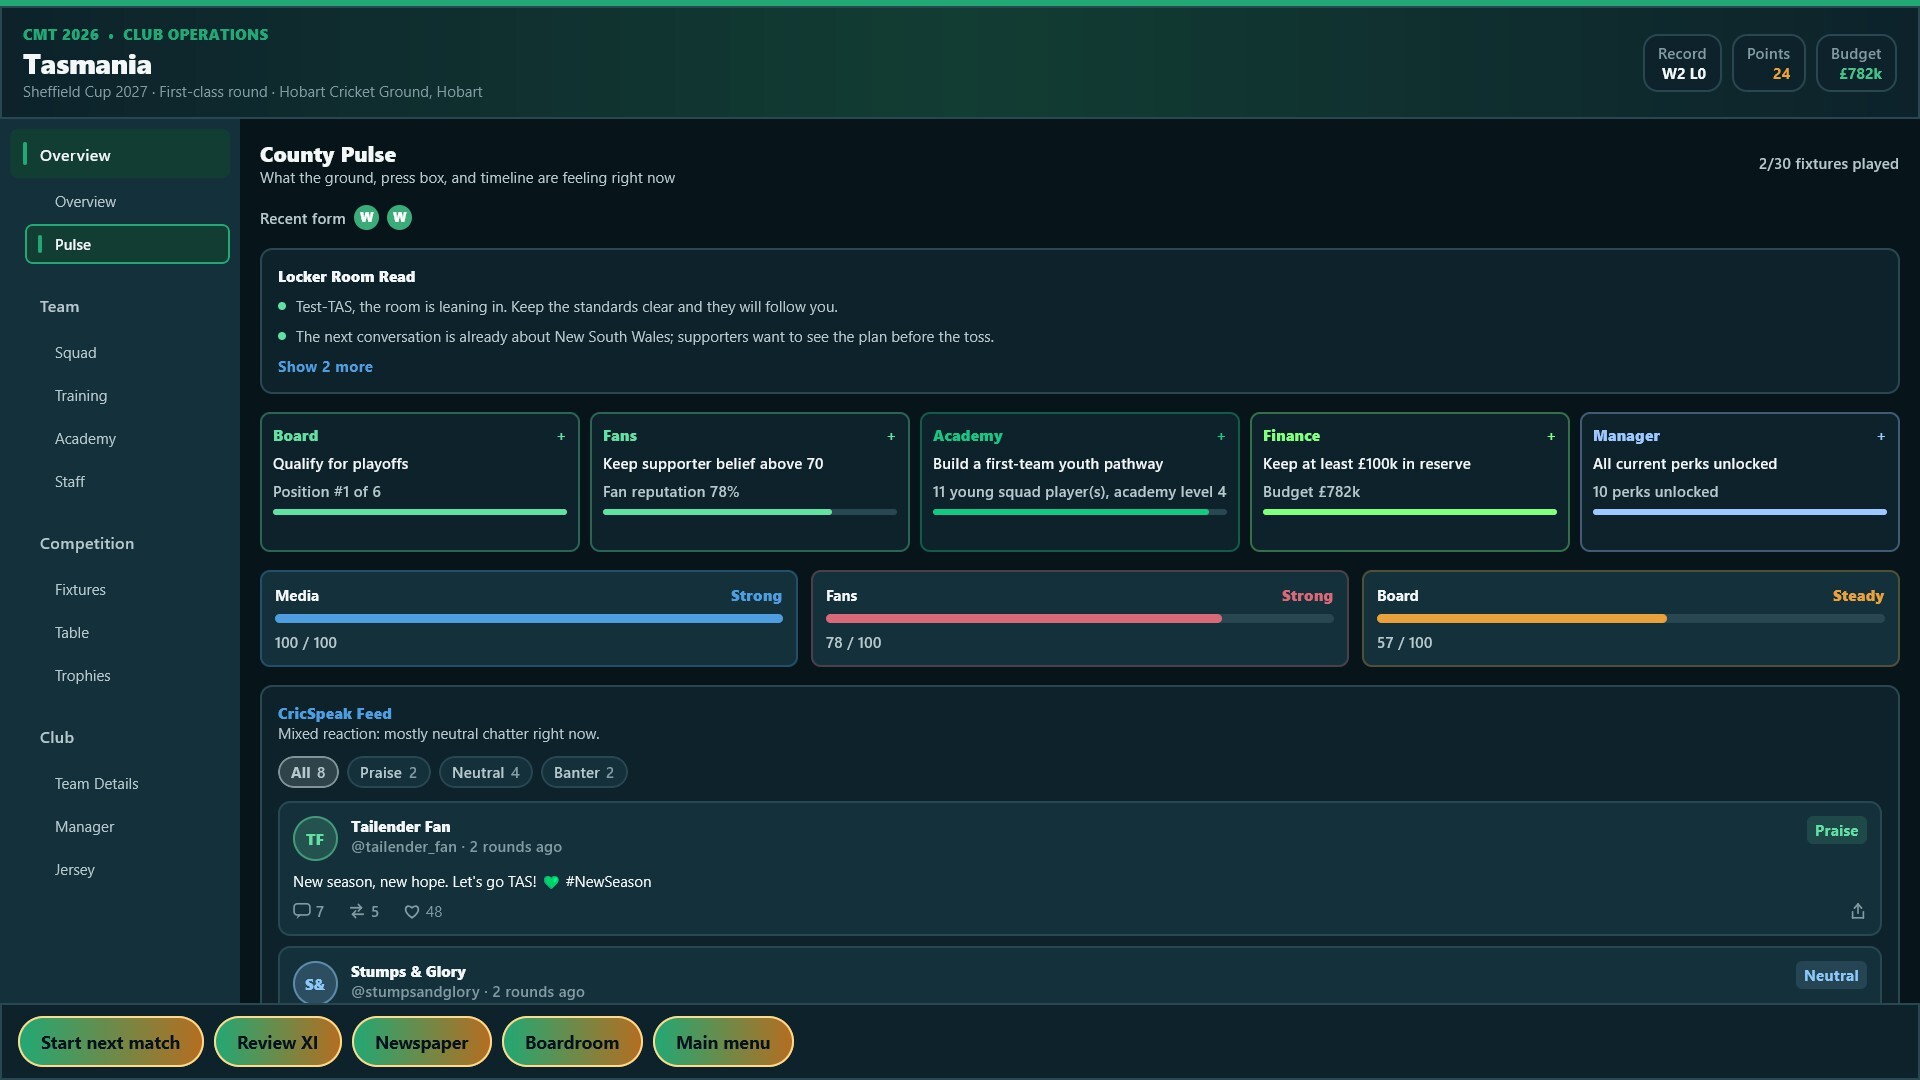Expand the Finance objective card plus icon

1551,436
